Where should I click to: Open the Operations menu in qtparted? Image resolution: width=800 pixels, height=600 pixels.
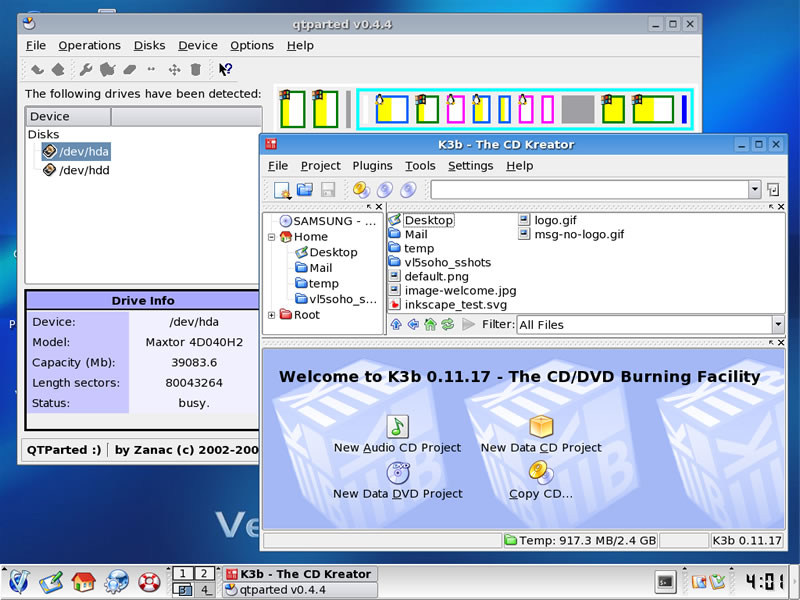coord(89,45)
